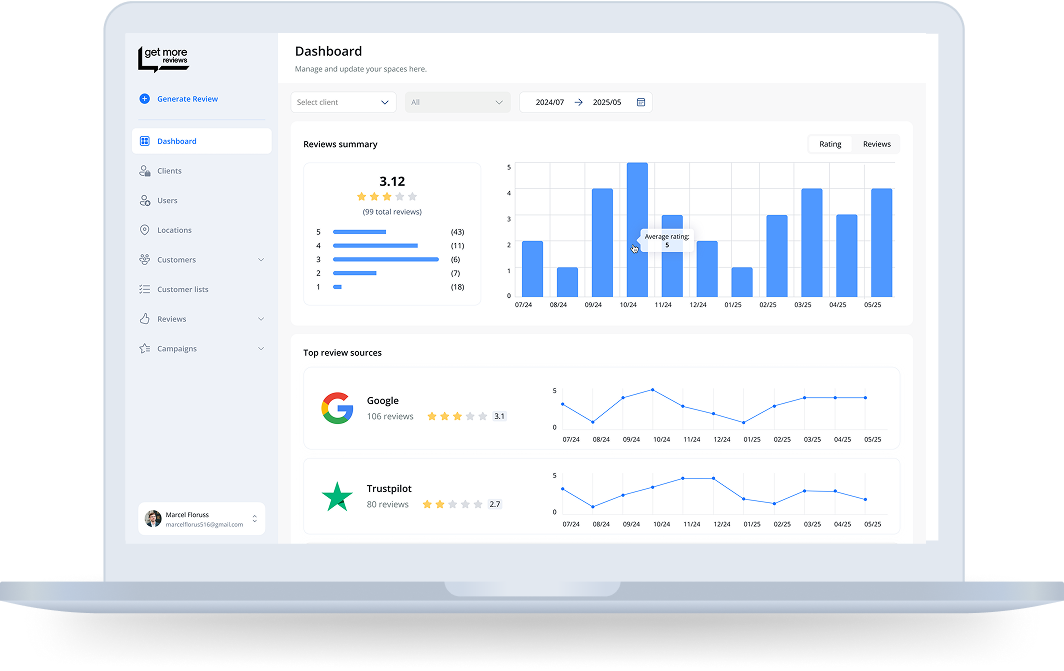
Task: Open the Select client dropdown
Action: (x=343, y=102)
